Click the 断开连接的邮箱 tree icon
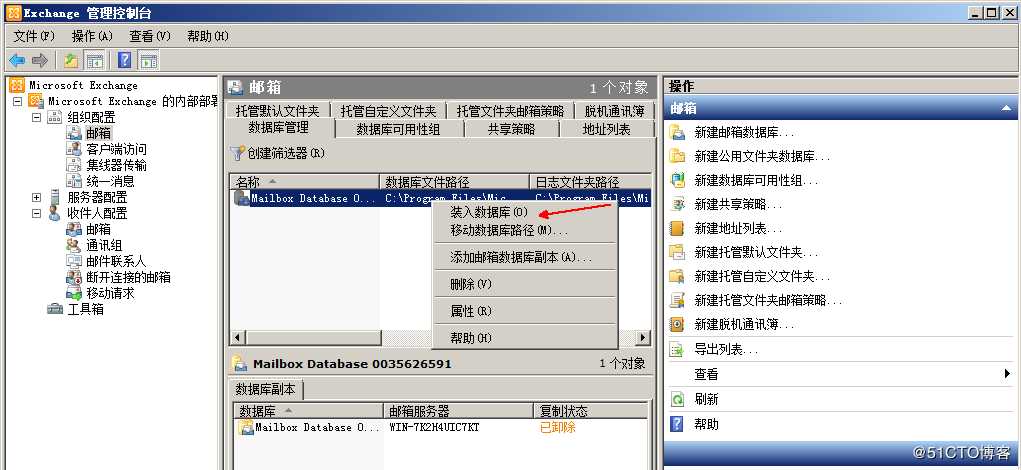Image resolution: width=1021 pixels, height=470 pixels. click(74, 277)
